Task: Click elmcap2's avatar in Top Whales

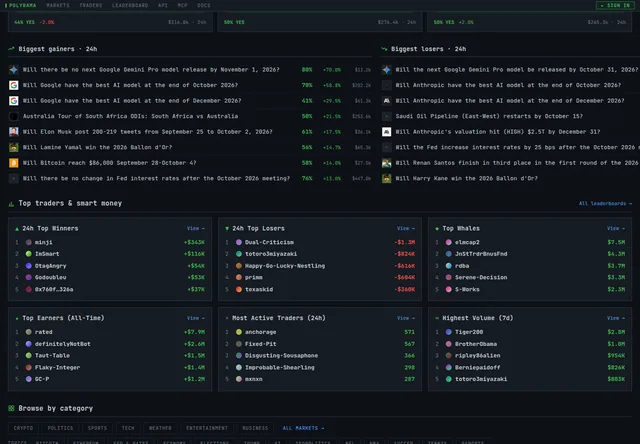Action: [x=449, y=242]
